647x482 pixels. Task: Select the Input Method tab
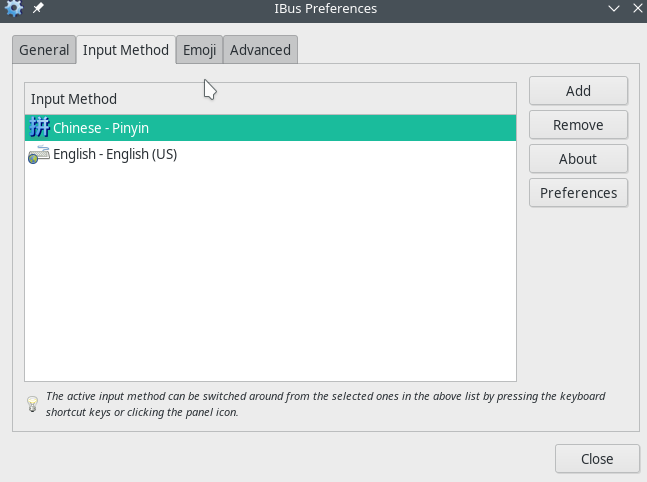[x=126, y=50]
